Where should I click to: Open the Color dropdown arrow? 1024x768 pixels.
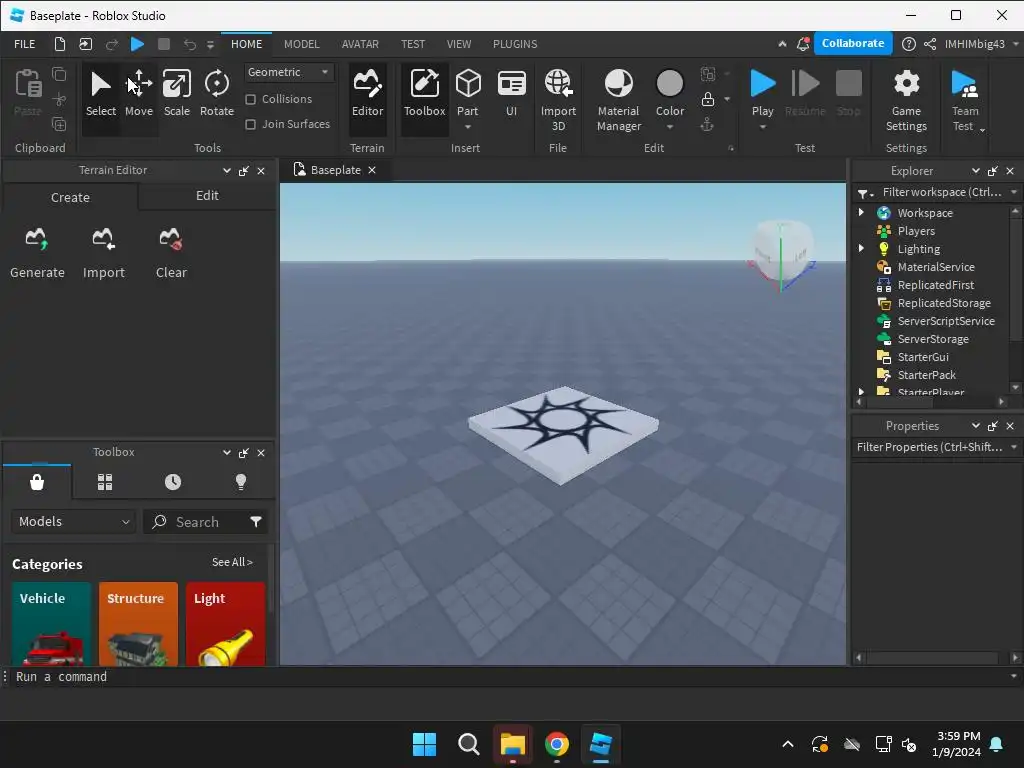click(x=669, y=127)
